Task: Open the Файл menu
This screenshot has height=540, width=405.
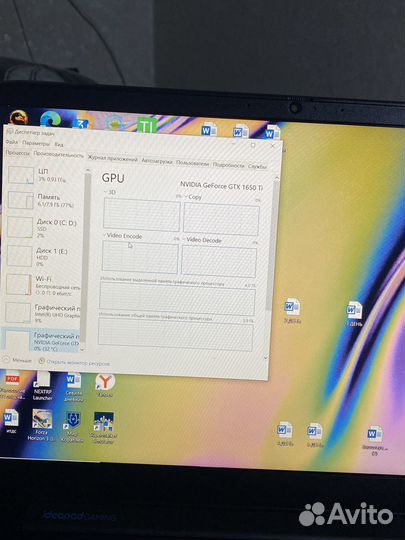Action: click(x=12, y=142)
